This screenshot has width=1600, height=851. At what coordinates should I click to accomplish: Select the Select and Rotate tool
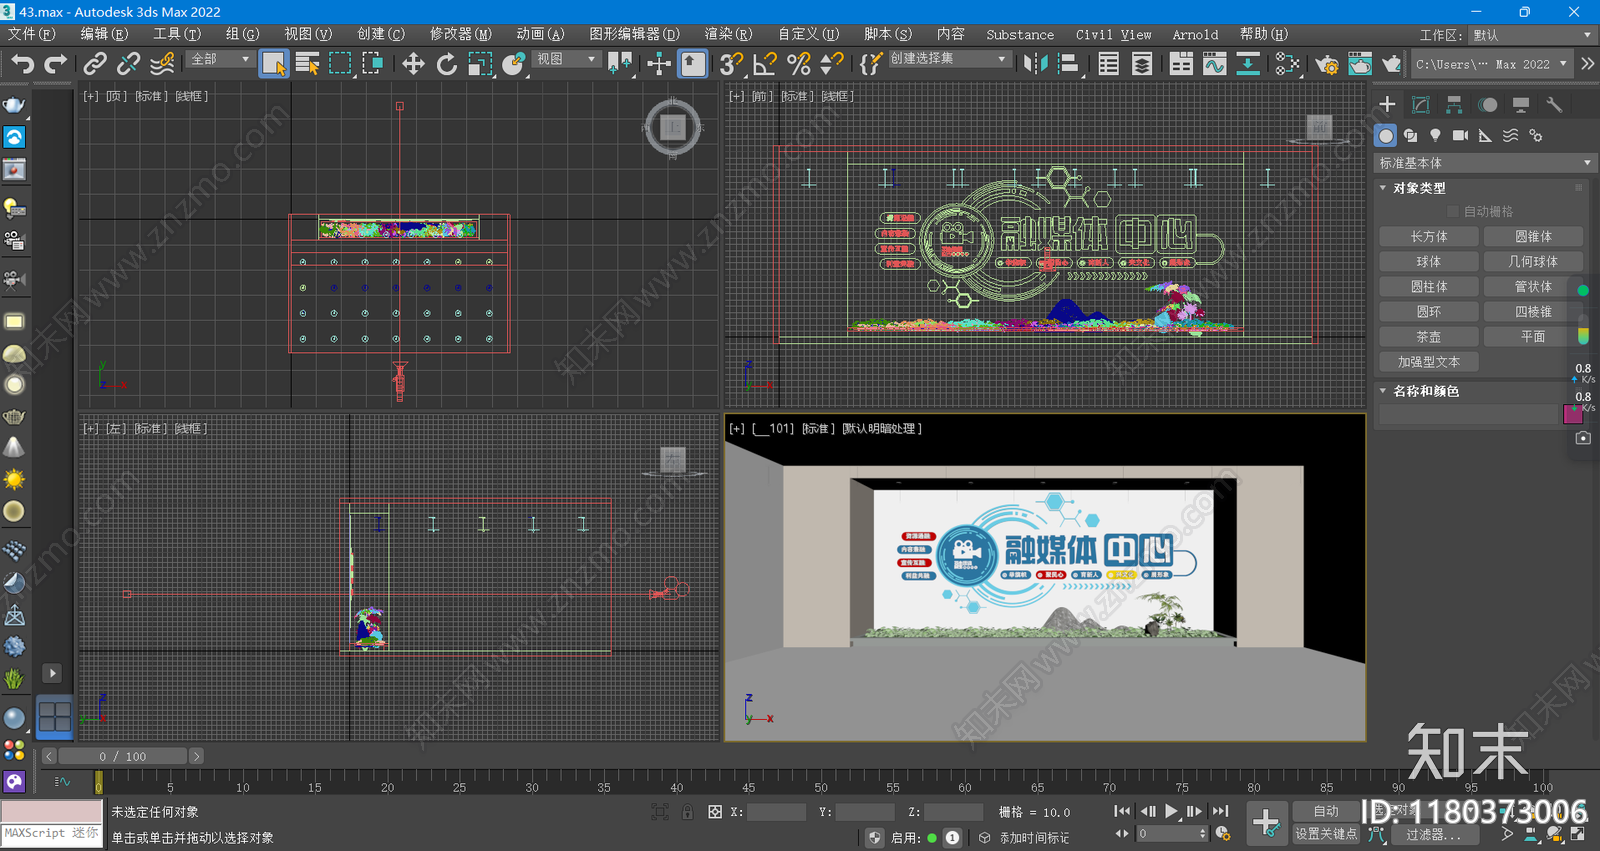tap(447, 64)
